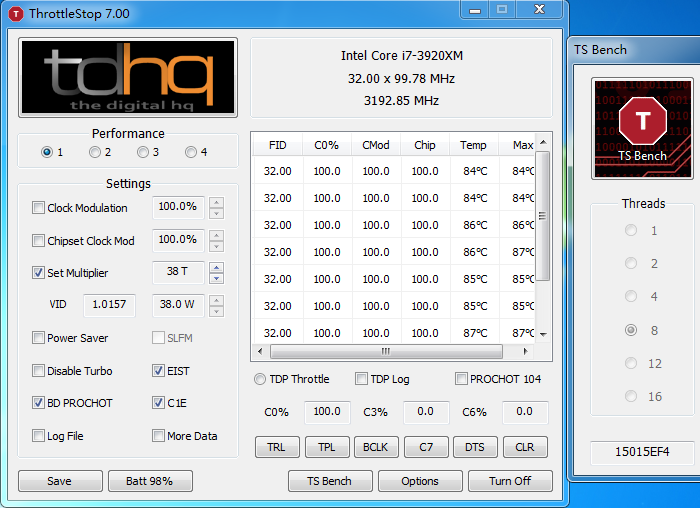Open the TRL turbo ratio limits button
Image resolution: width=700 pixels, height=508 pixels.
(277, 447)
